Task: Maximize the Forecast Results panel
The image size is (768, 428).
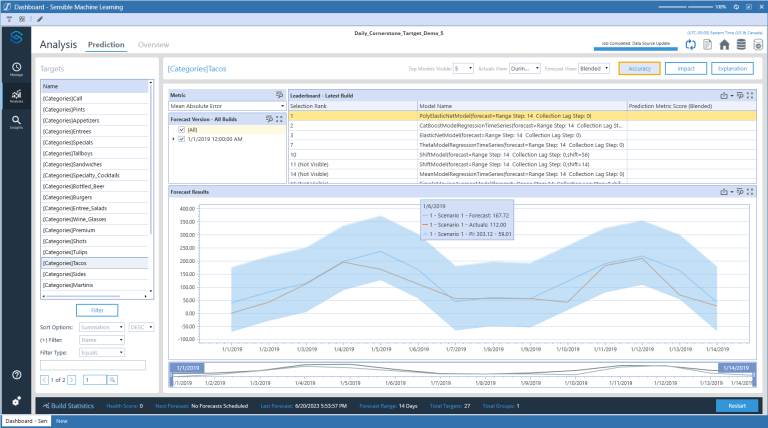Action: tap(750, 192)
